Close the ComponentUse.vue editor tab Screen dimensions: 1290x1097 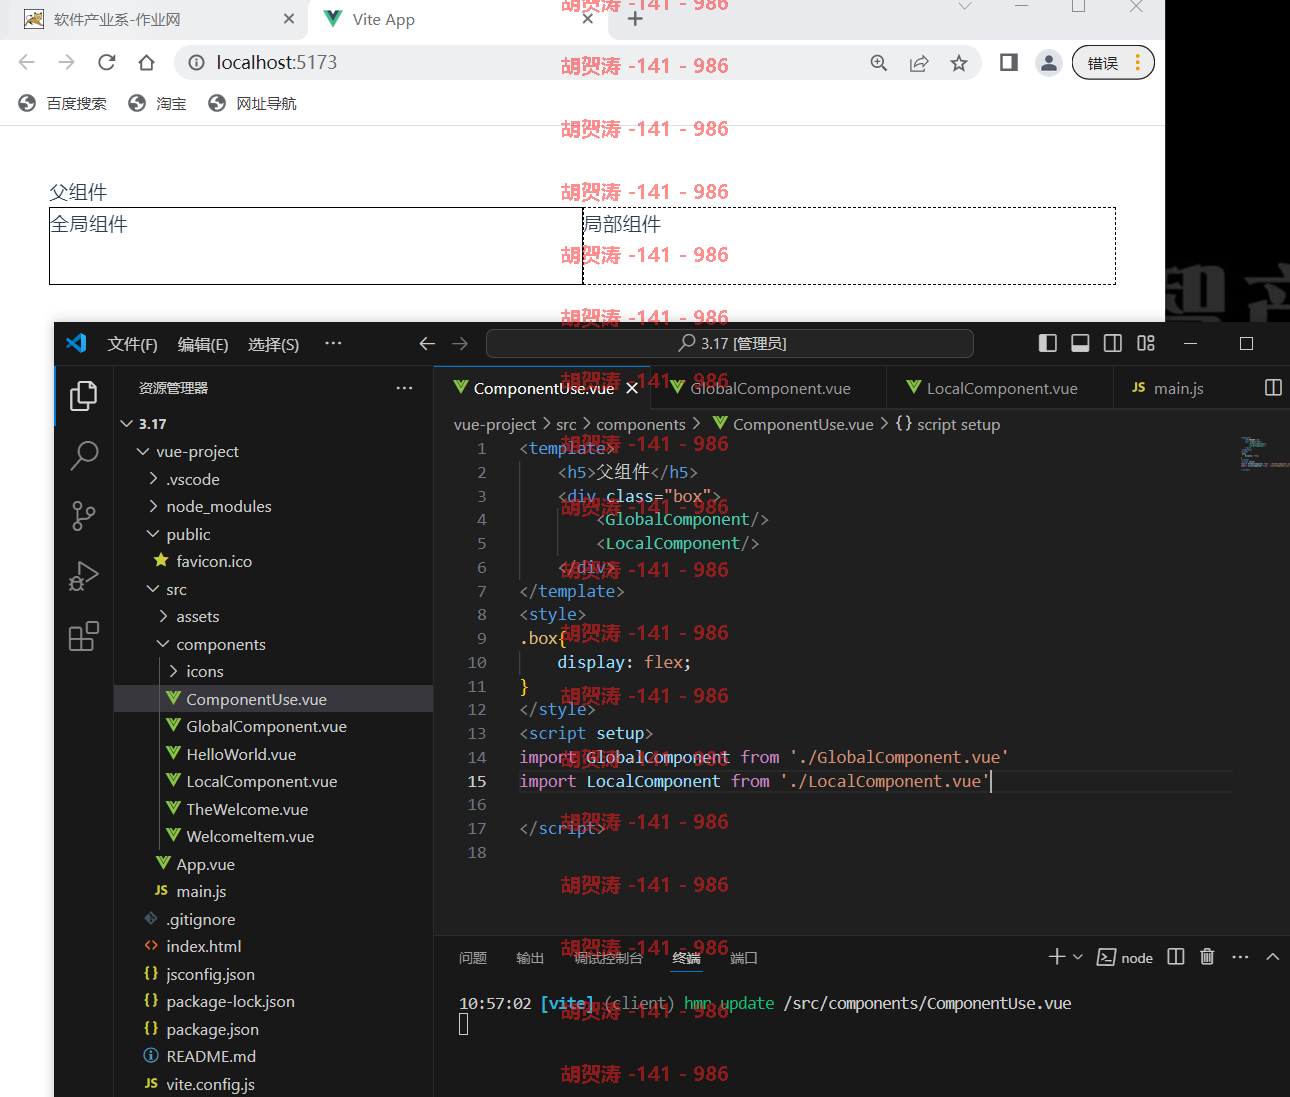pyautogui.click(x=632, y=388)
